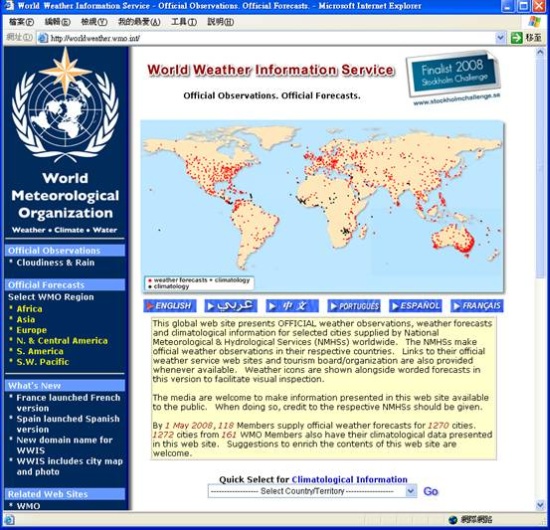
Task: Click the status bar page icon
Action: click(9, 519)
